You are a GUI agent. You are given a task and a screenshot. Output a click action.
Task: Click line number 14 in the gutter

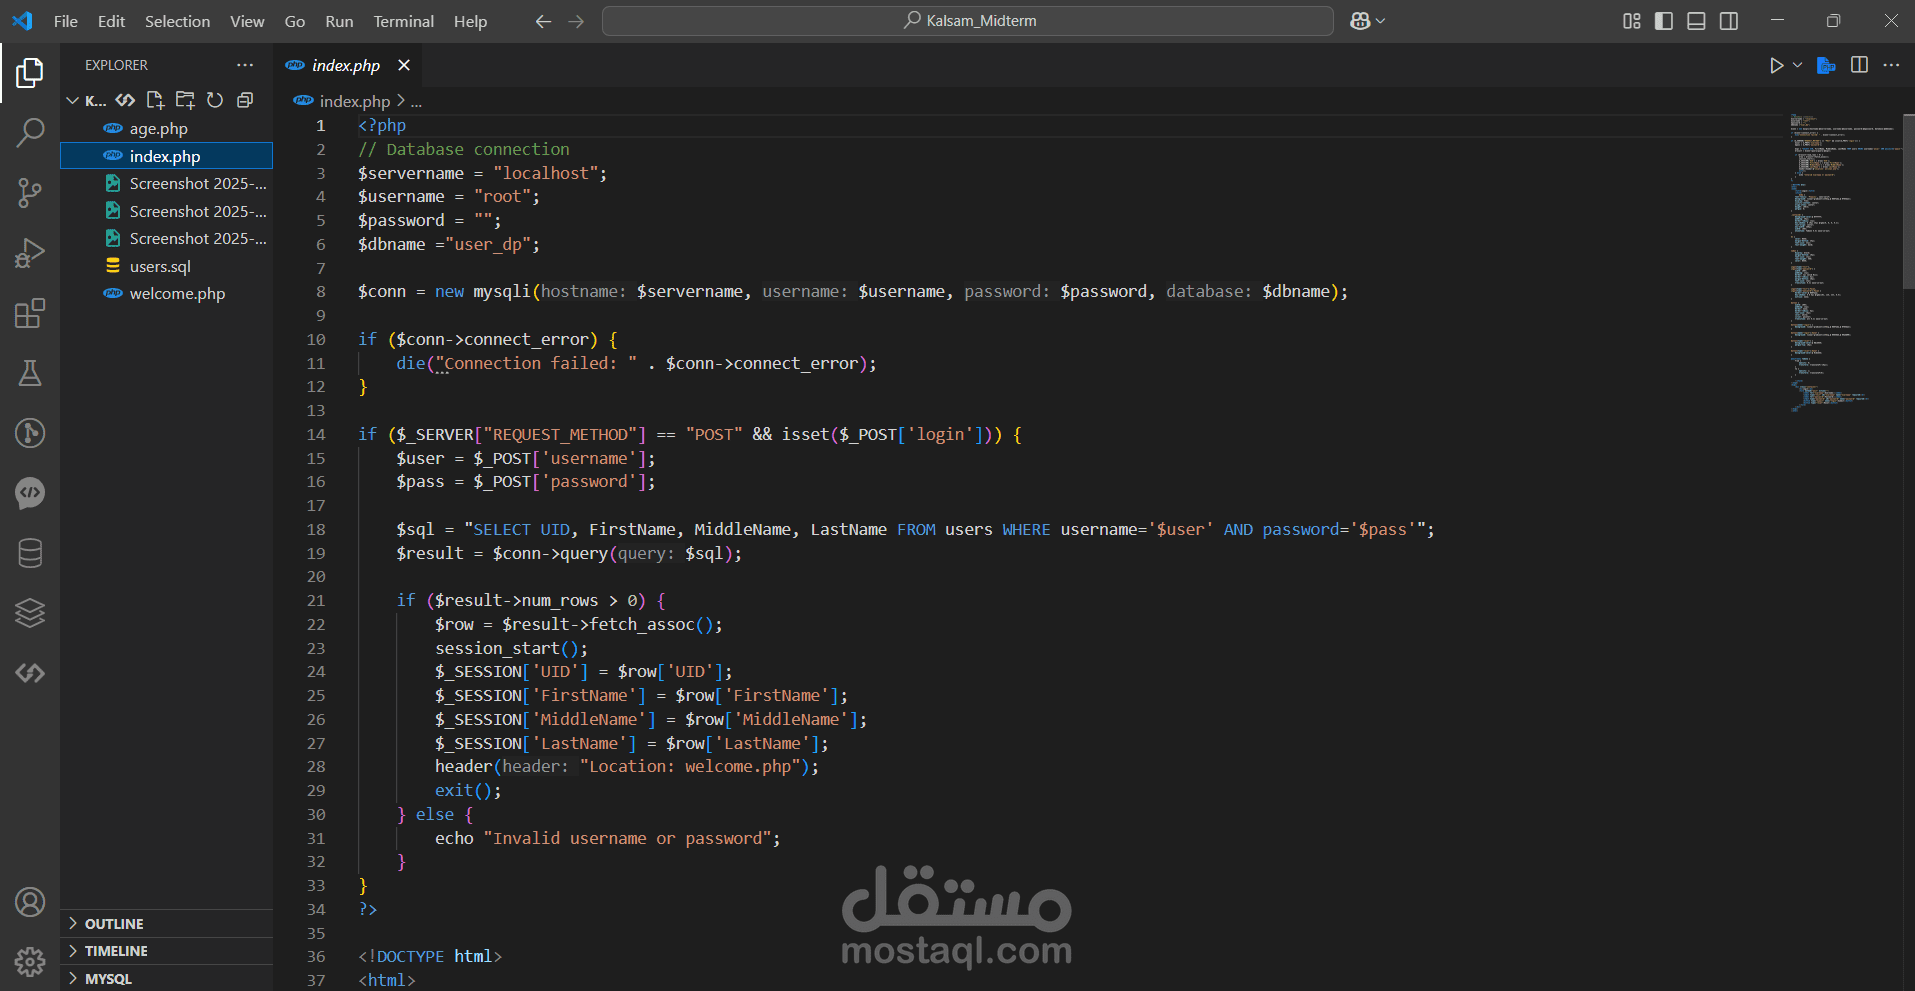coord(316,434)
